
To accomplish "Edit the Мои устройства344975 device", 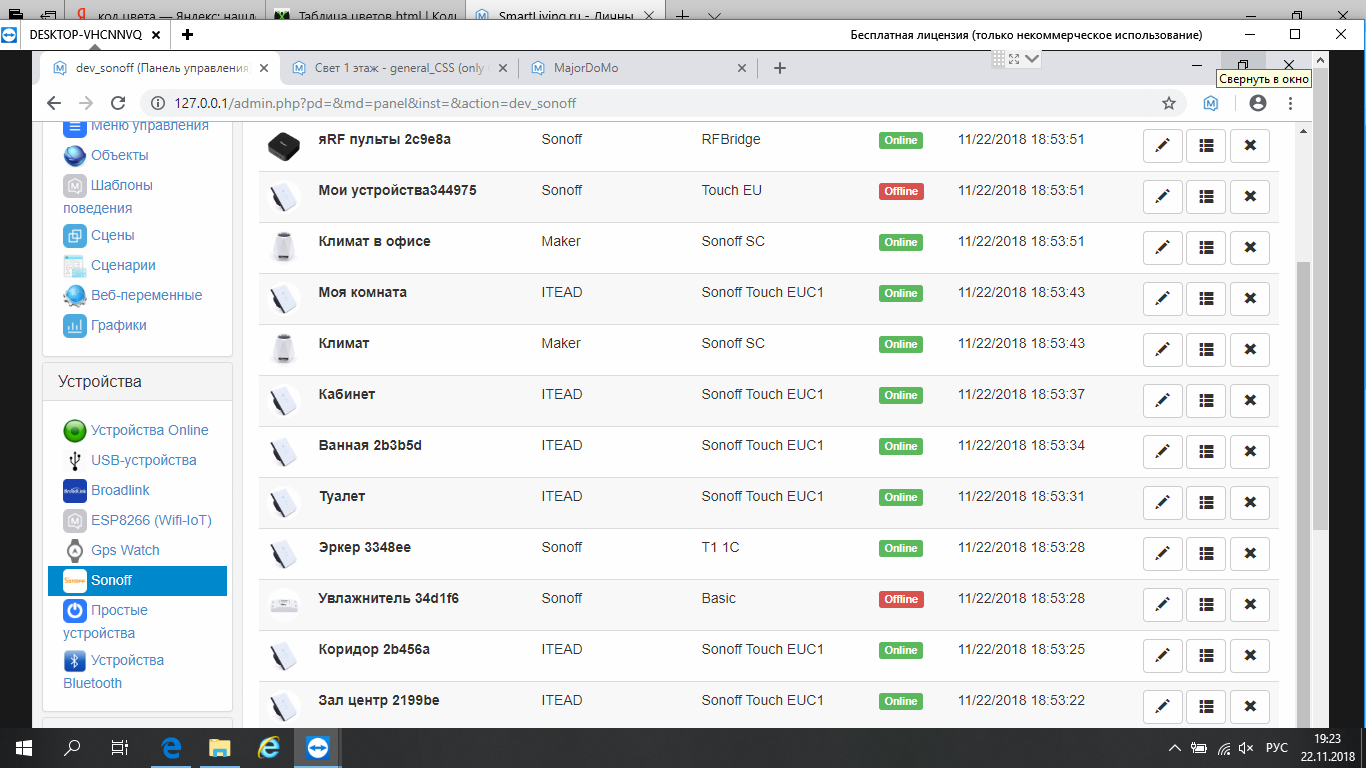I will click(x=1162, y=197).
